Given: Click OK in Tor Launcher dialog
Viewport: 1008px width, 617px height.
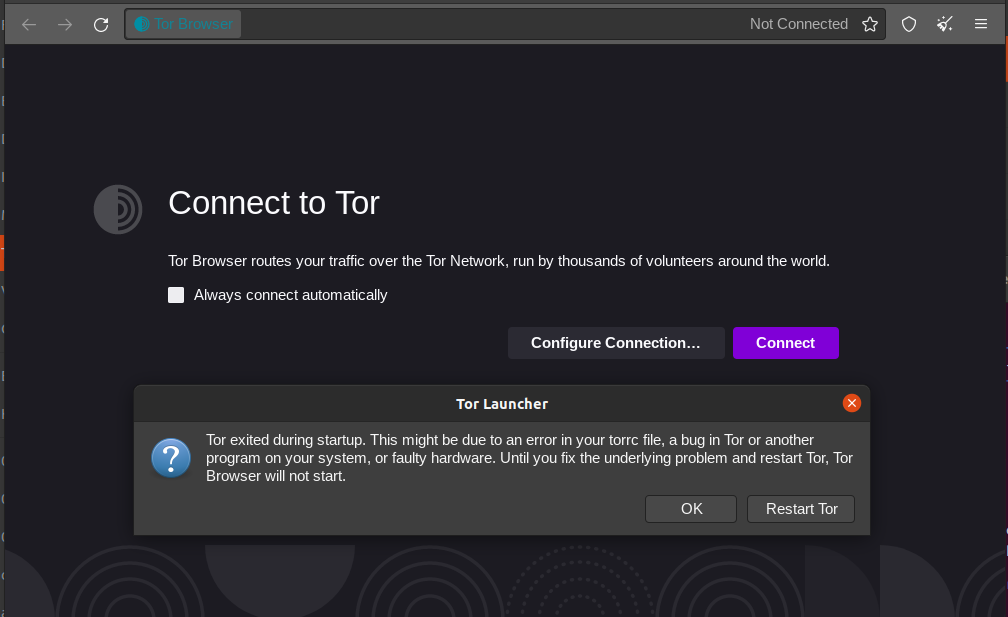Looking at the screenshot, I should coord(691,509).
